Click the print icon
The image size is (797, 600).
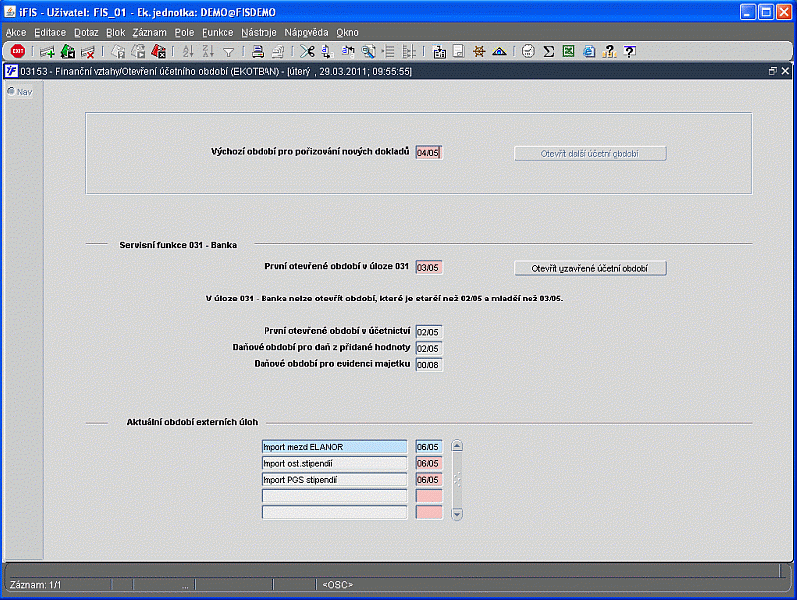[x=258, y=51]
